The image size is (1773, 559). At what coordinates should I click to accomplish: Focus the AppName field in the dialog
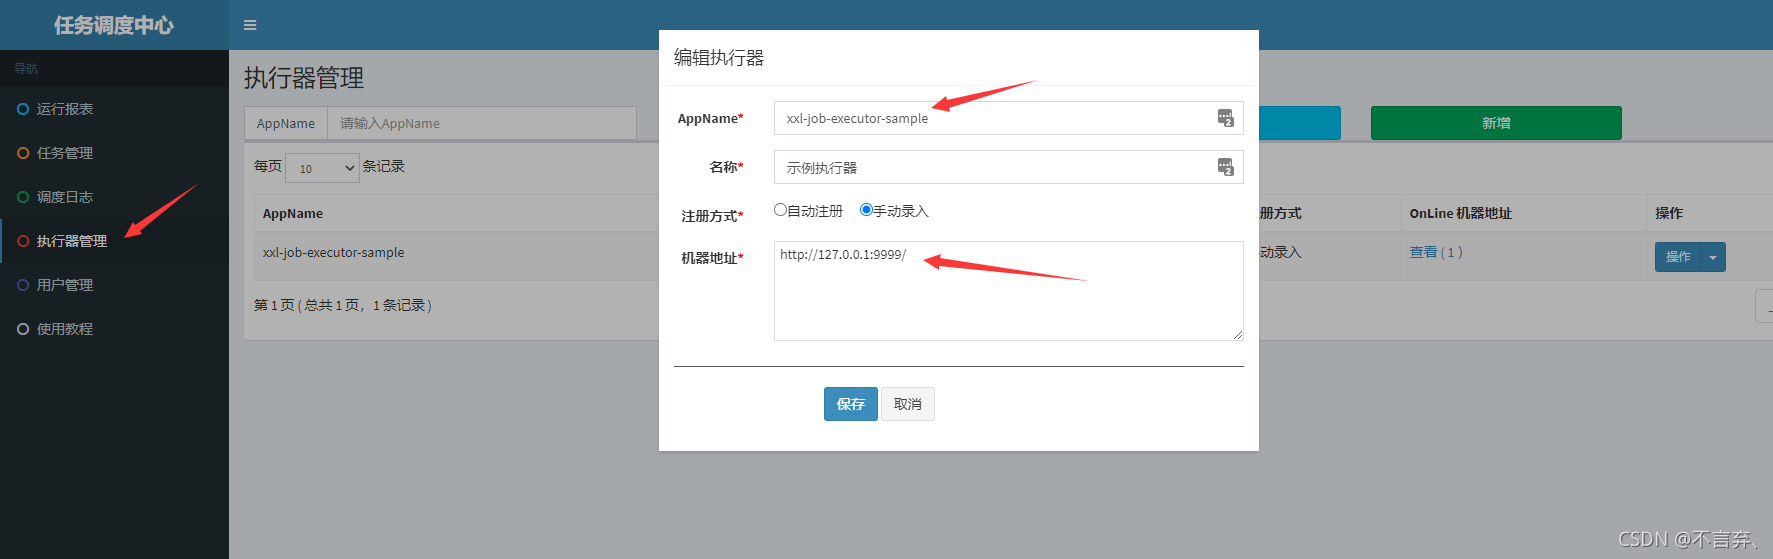coord(1008,118)
